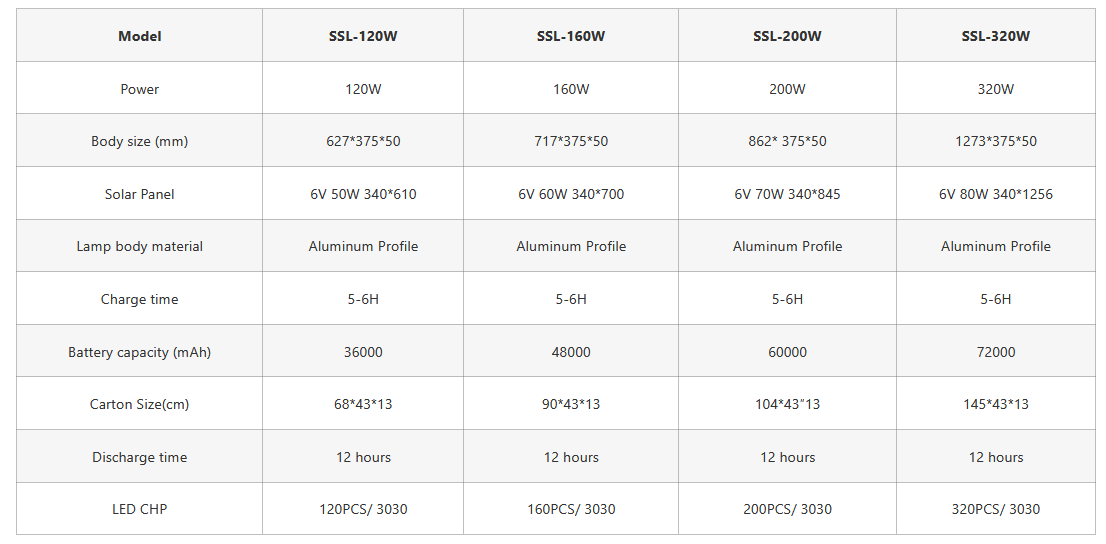The height and width of the screenshot is (544, 1106).
Task: Select the 6V 60W 340*700 cell
Action: pyautogui.click(x=571, y=194)
